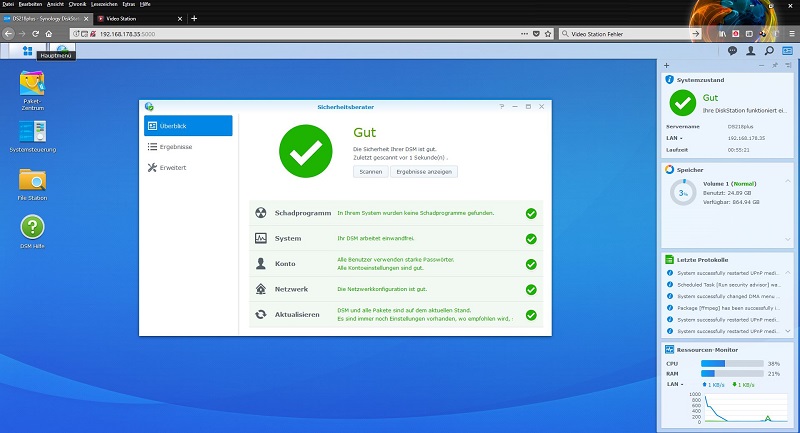The width and height of the screenshot is (800, 433).
Task: Open the DSM Hauptmenü grid icon
Action: point(27,50)
